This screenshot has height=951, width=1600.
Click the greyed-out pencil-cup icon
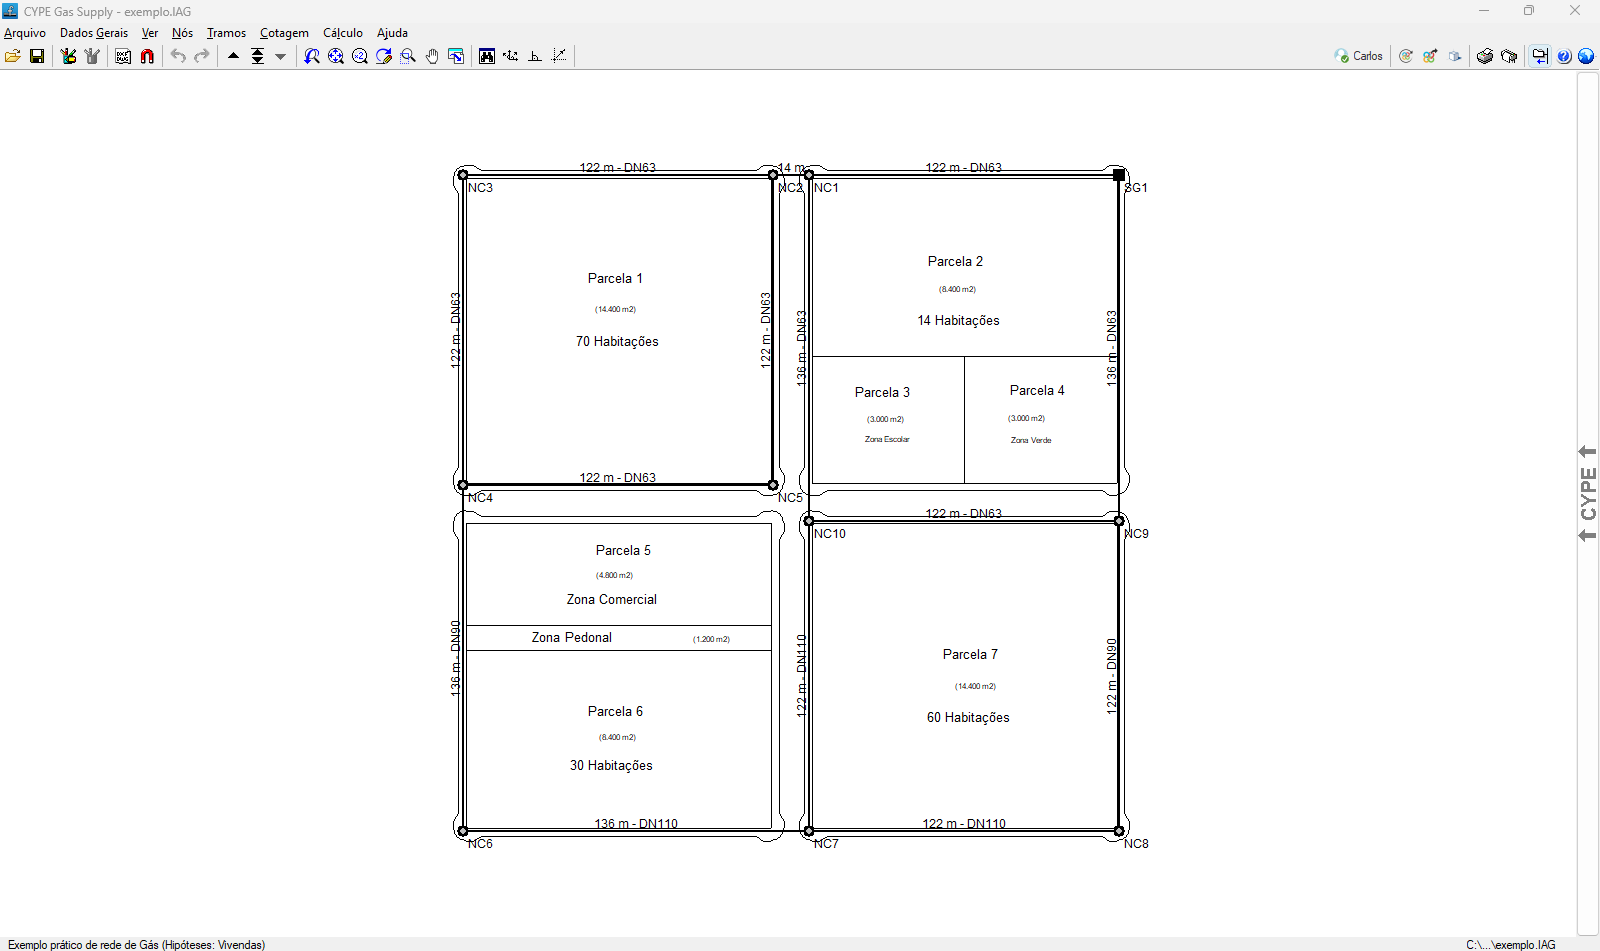(92, 56)
